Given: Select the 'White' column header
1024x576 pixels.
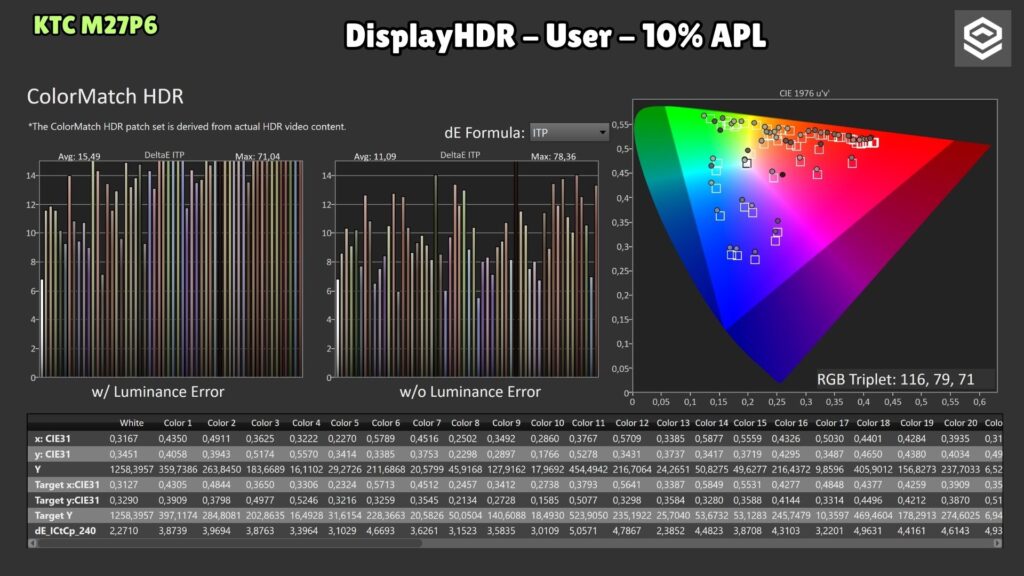Looking at the screenshot, I should (x=131, y=423).
